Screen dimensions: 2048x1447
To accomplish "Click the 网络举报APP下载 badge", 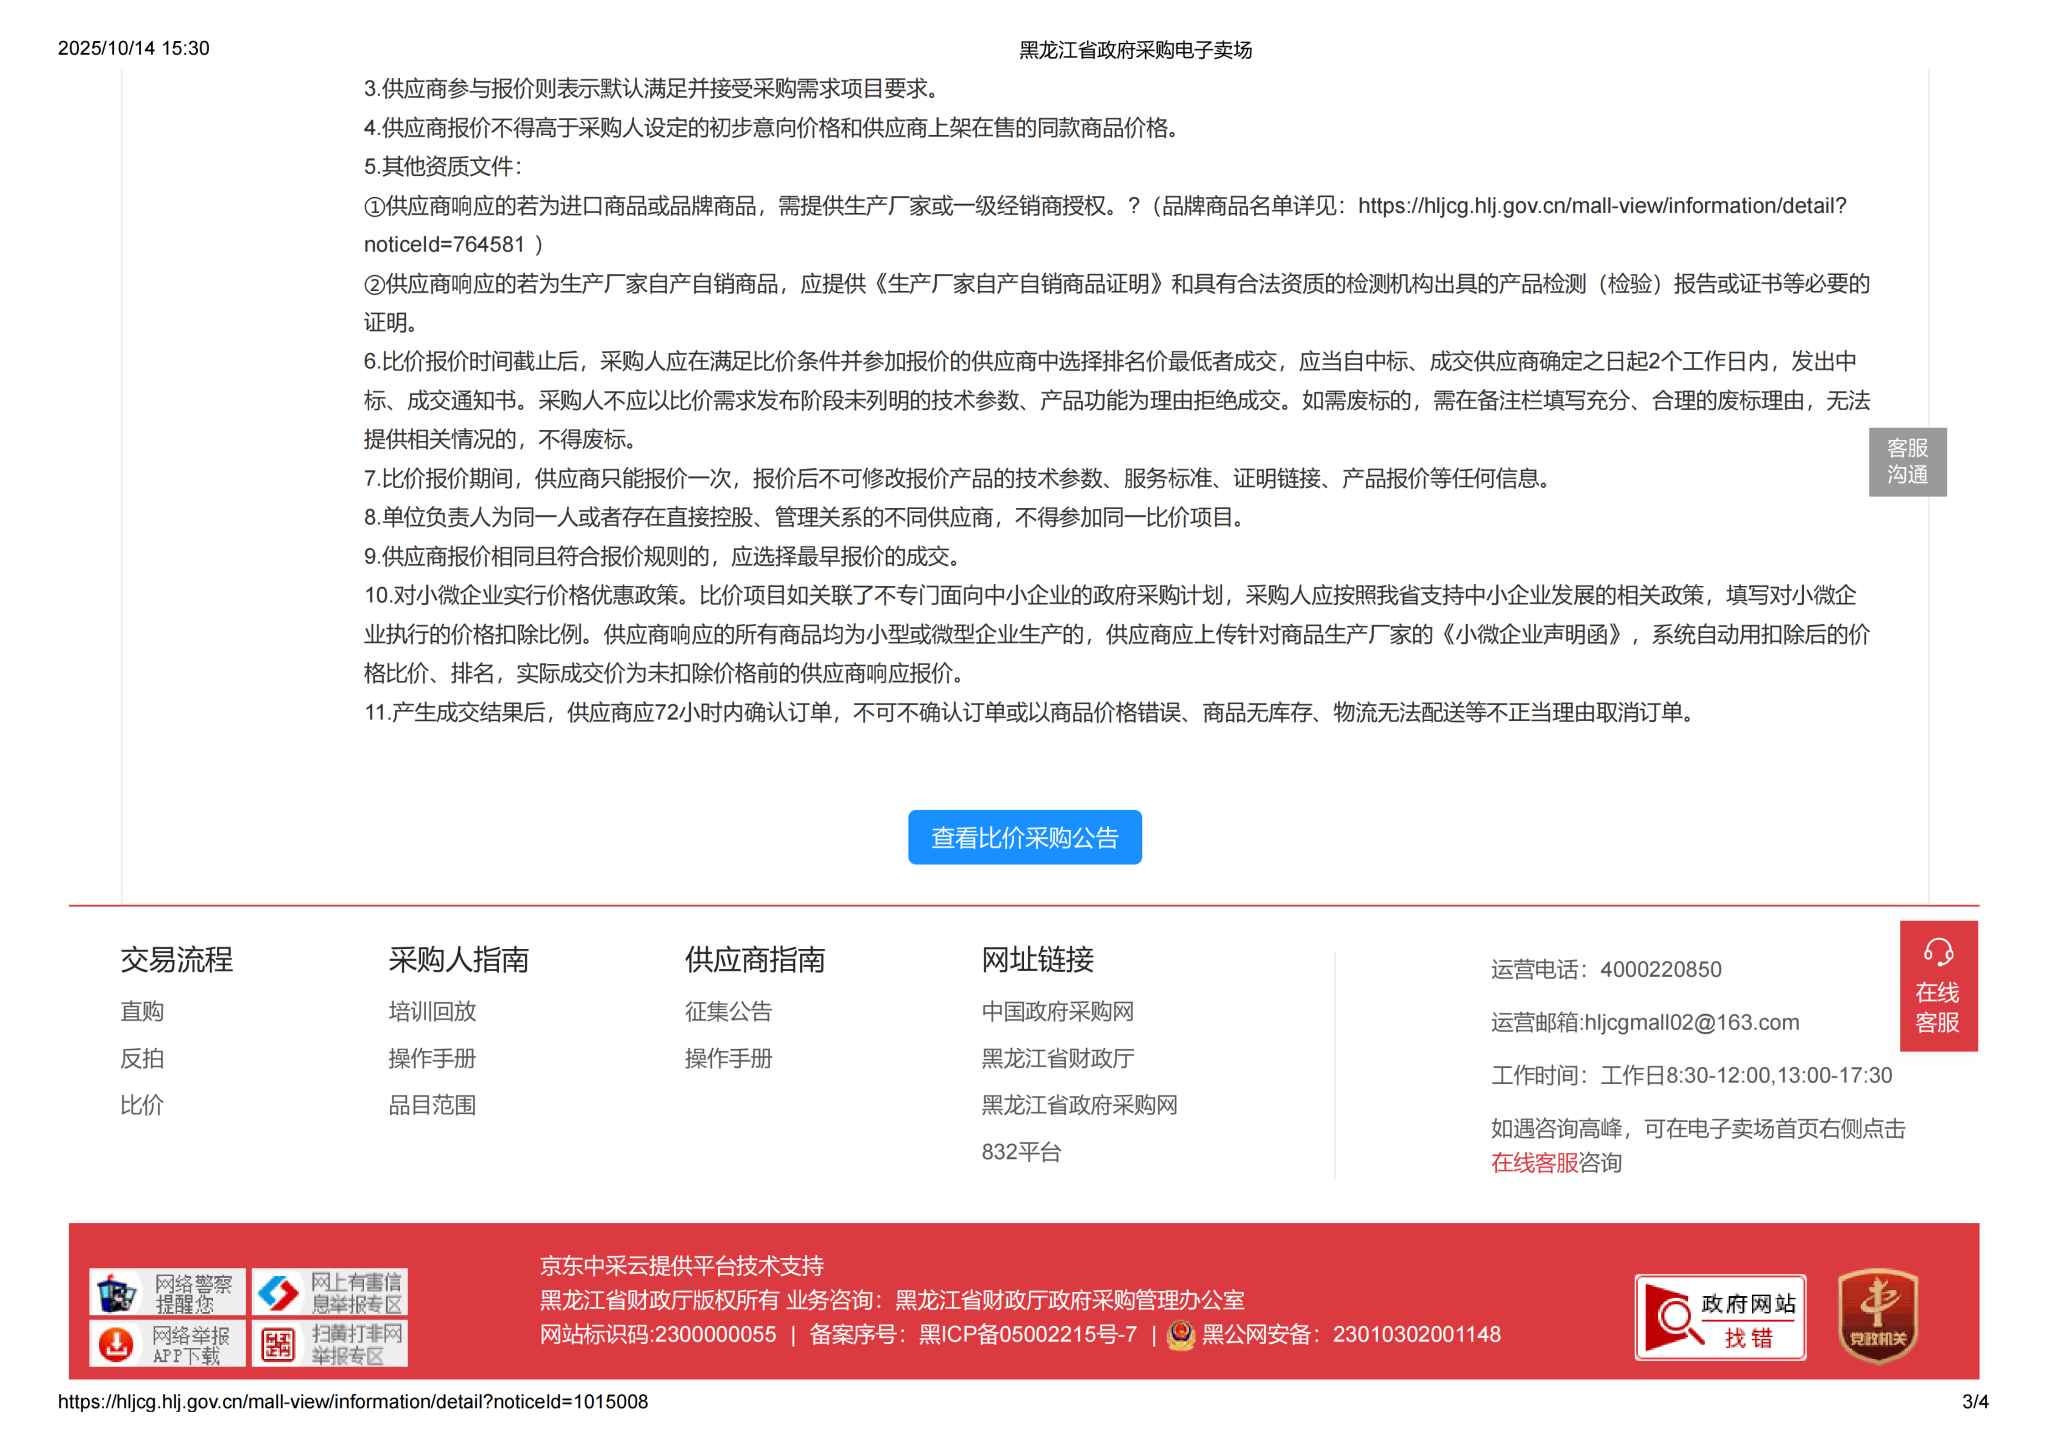I will (x=166, y=1343).
